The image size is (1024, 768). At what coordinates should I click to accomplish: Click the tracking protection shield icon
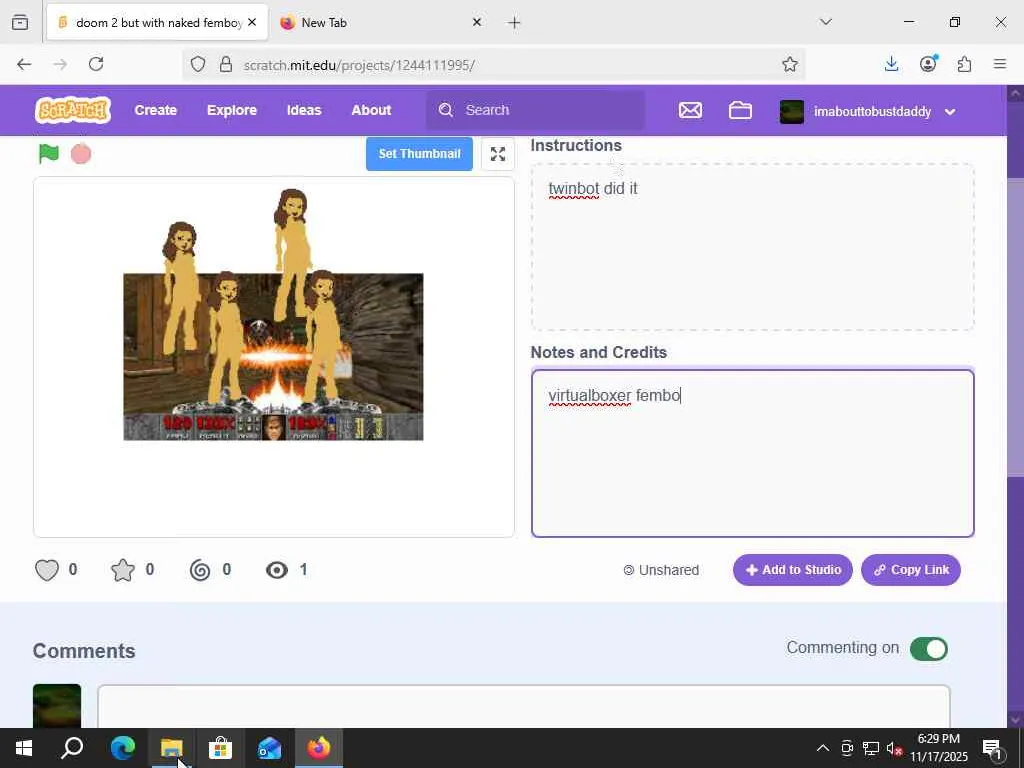(x=198, y=64)
